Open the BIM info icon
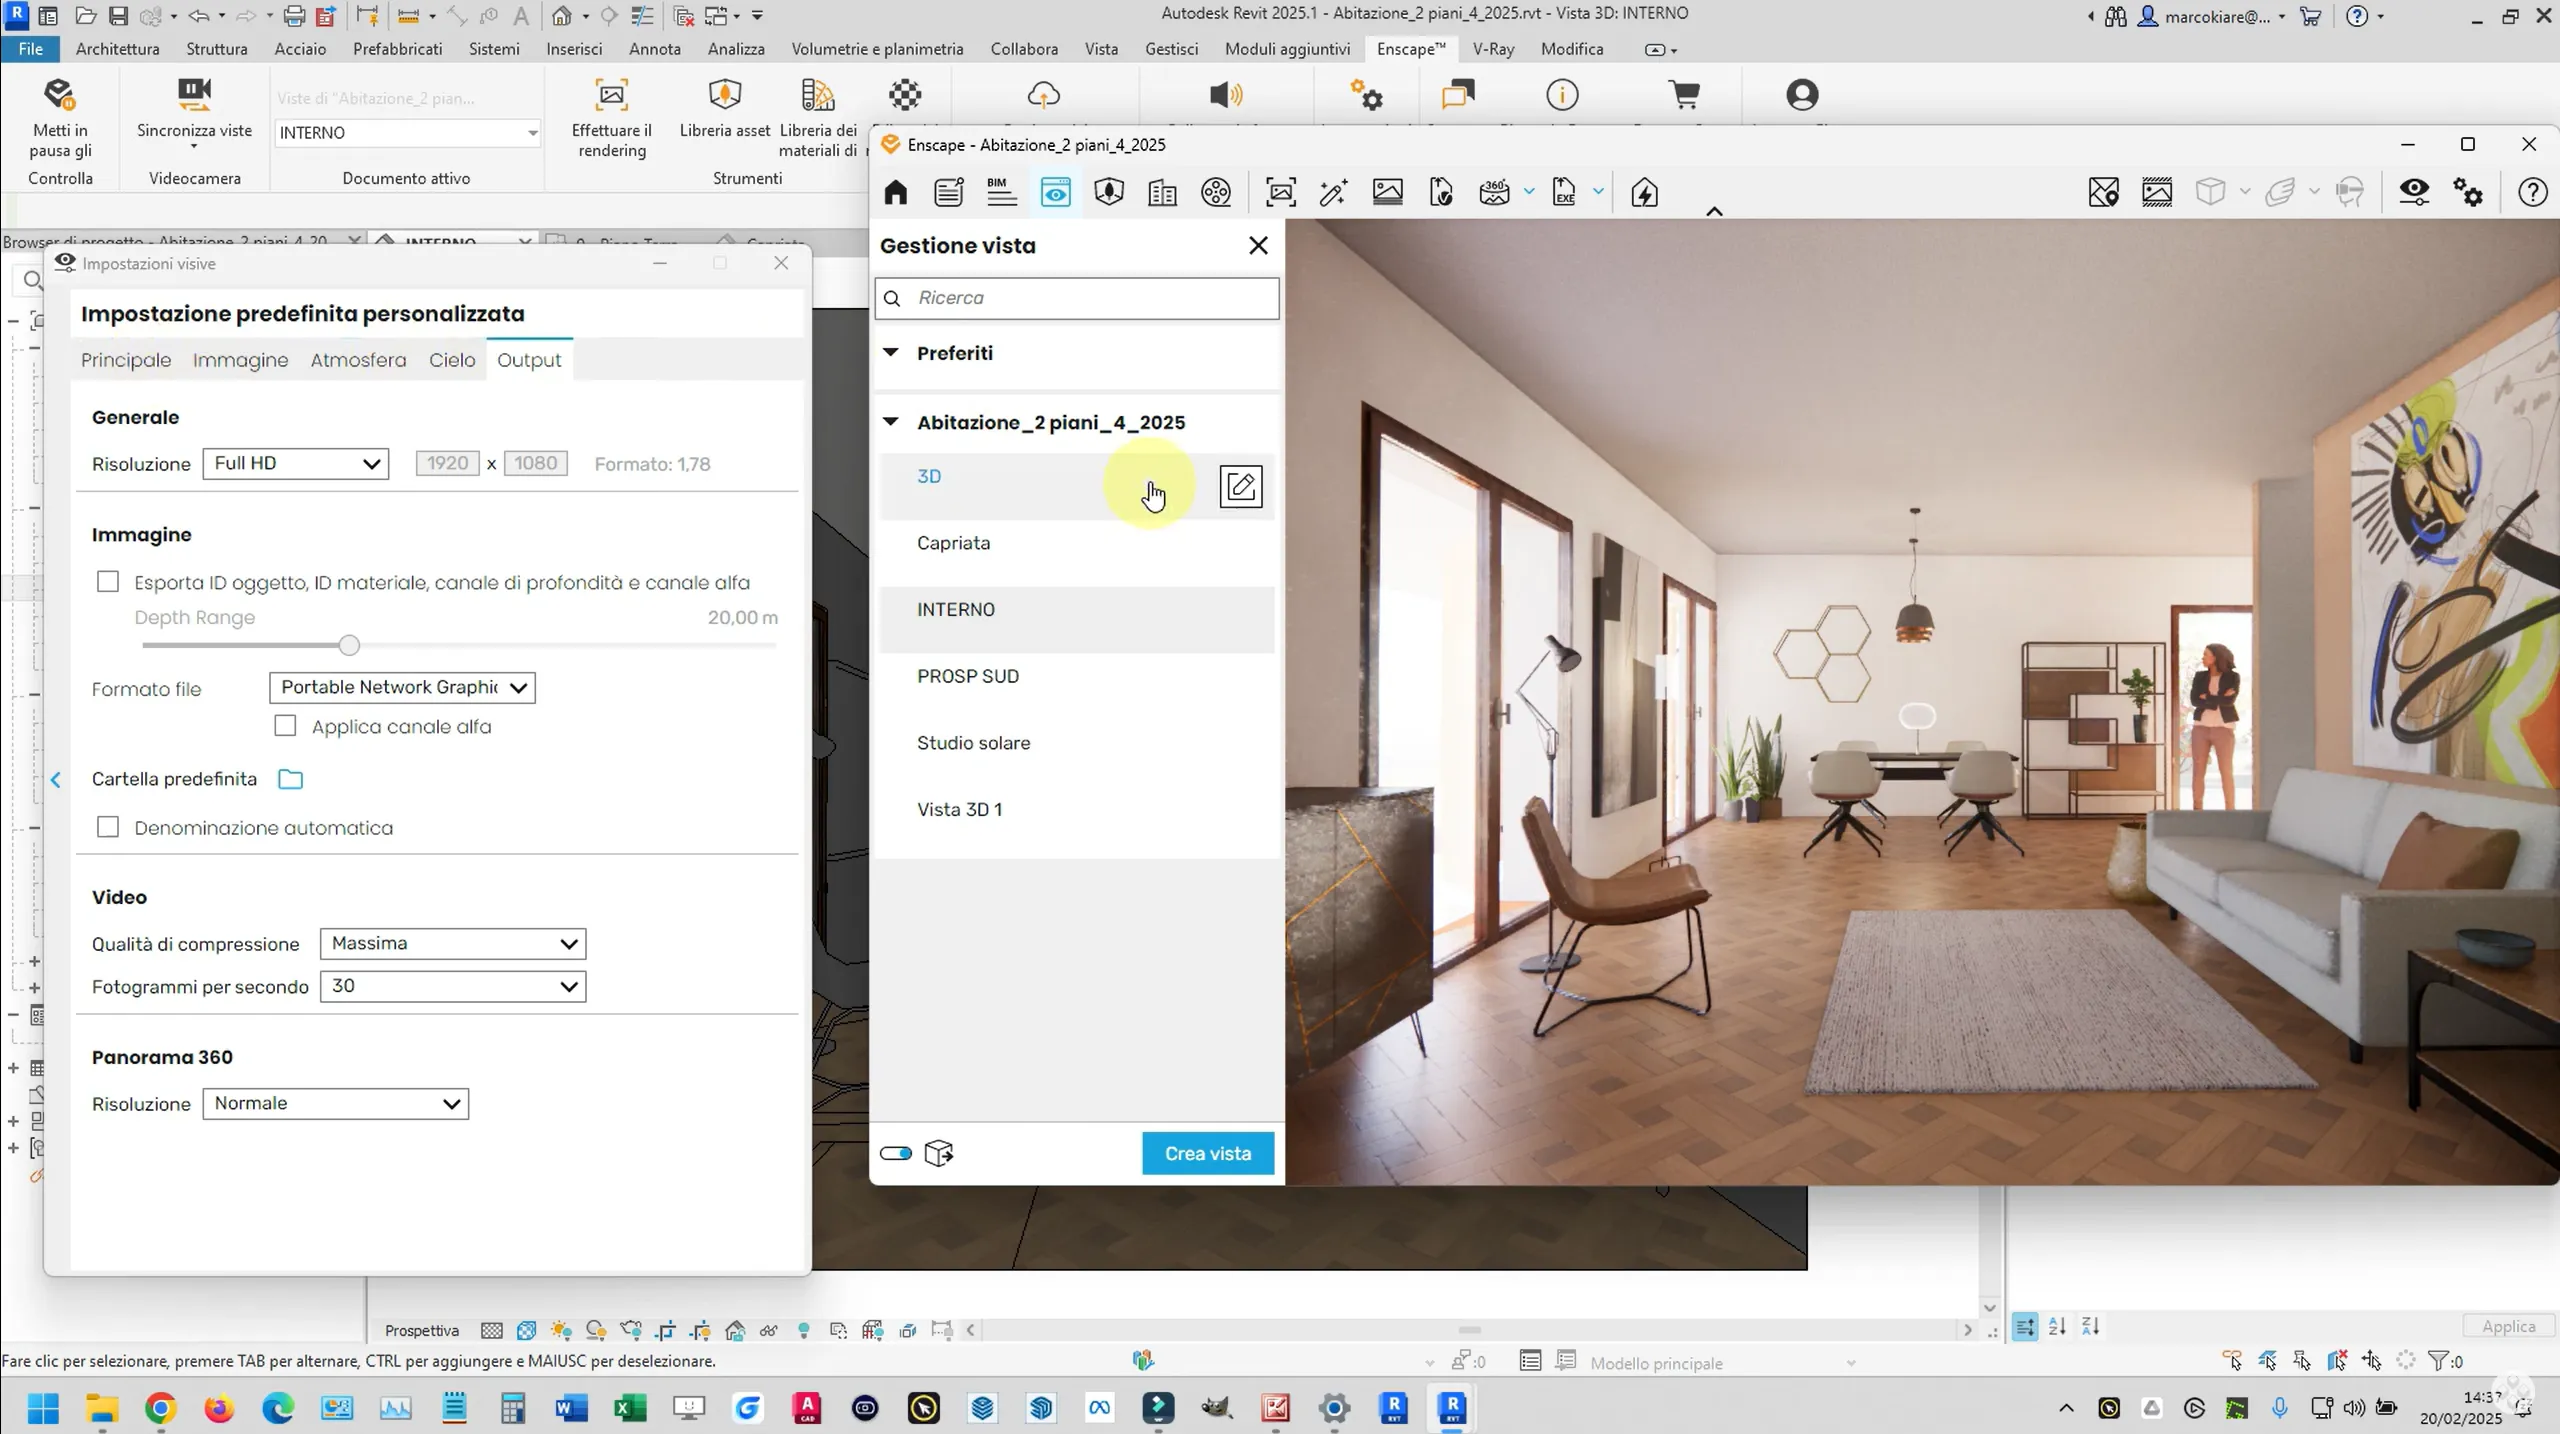Viewport: 2560px width, 1434px height. click(x=1001, y=192)
